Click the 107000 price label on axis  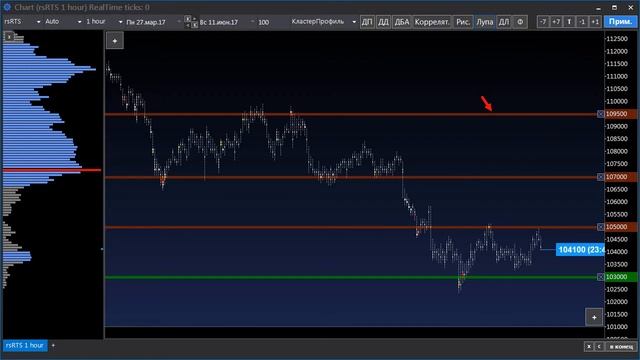point(620,177)
